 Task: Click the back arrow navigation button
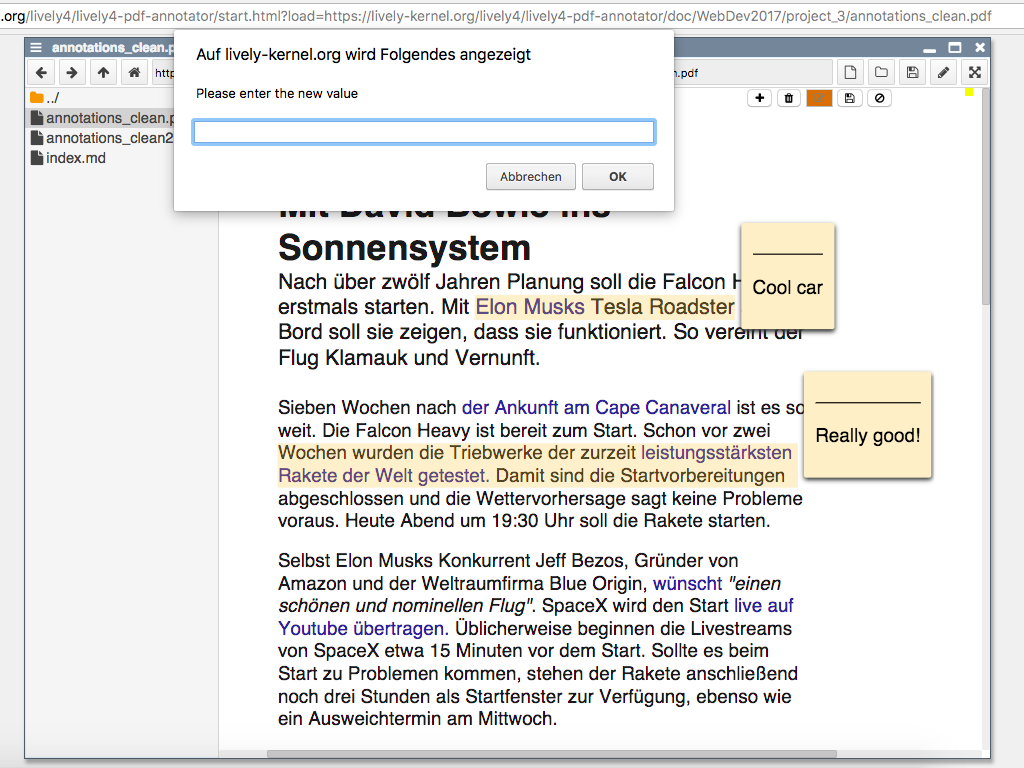point(42,73)
